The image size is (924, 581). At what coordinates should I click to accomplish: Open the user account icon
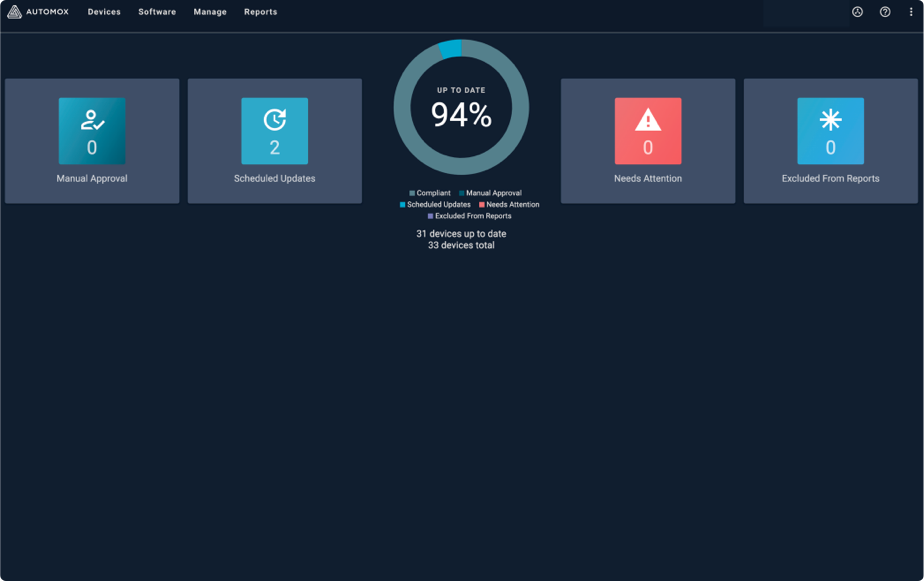855,11
